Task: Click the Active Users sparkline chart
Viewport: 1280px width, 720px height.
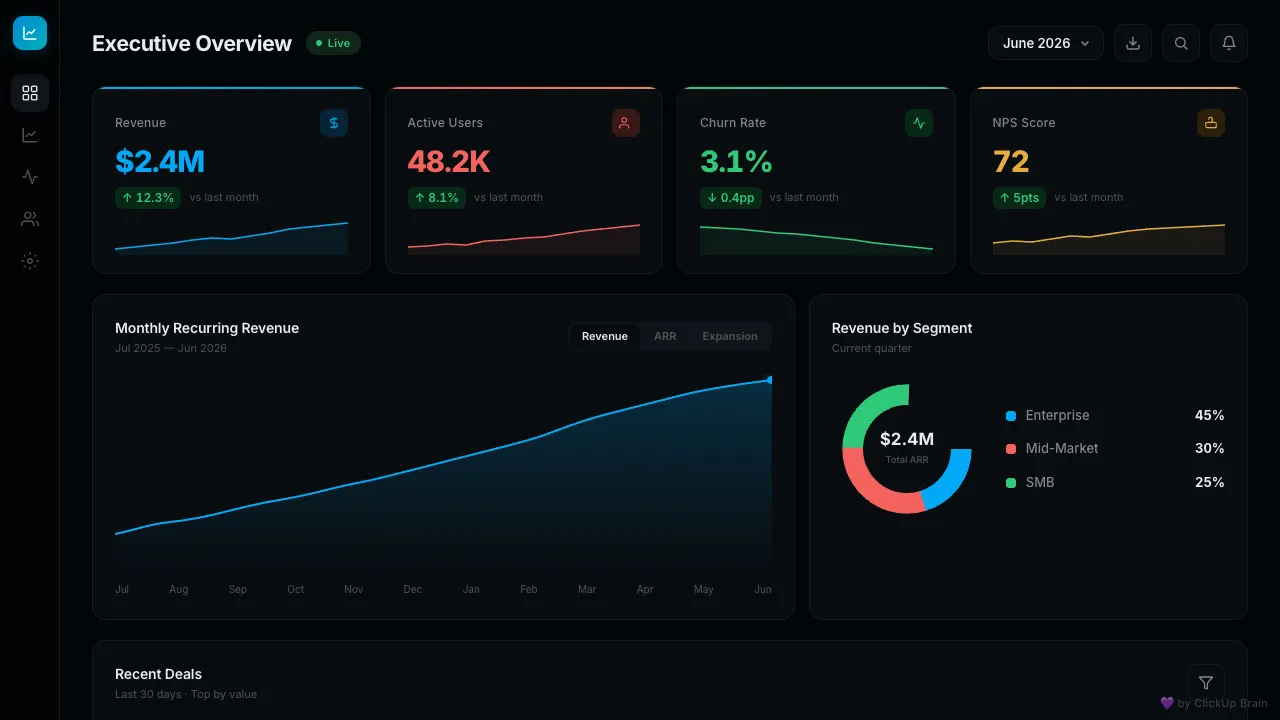Action: [x=524, y=240]
